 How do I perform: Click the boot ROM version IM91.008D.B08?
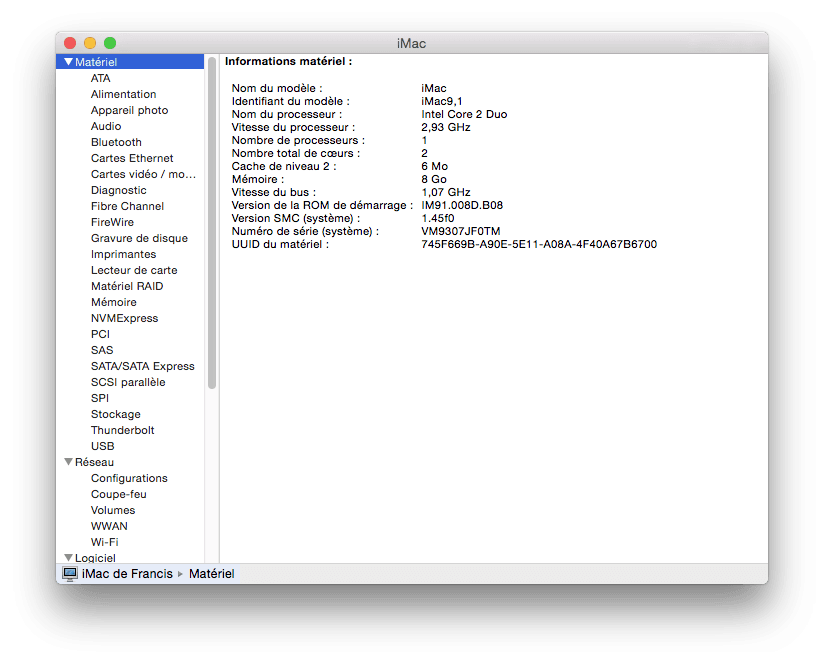point(462,205)
